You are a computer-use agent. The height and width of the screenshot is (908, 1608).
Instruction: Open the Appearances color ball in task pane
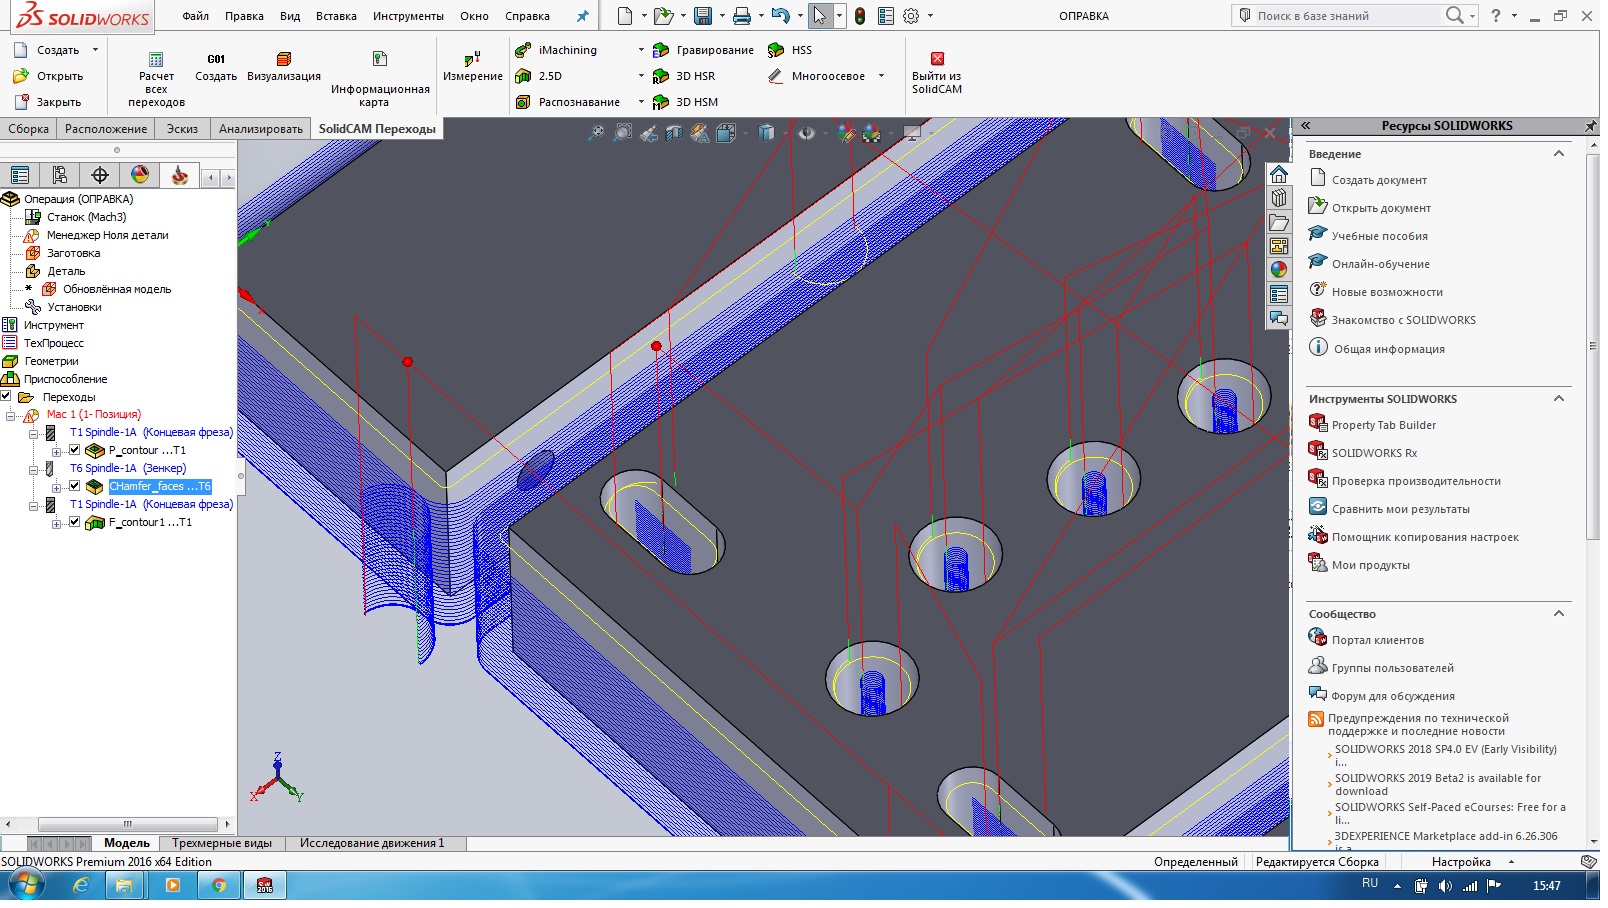pos(1279,269)
